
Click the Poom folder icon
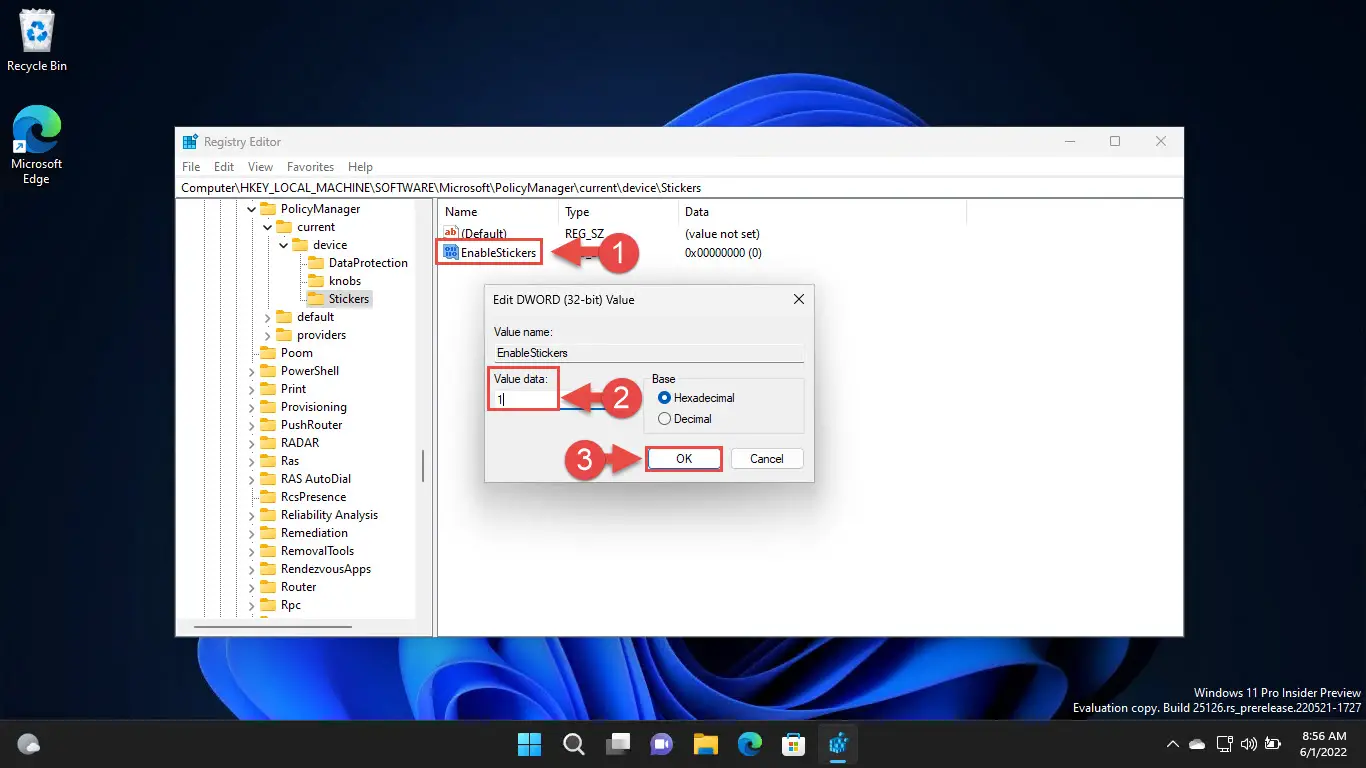tap(267, 353)
